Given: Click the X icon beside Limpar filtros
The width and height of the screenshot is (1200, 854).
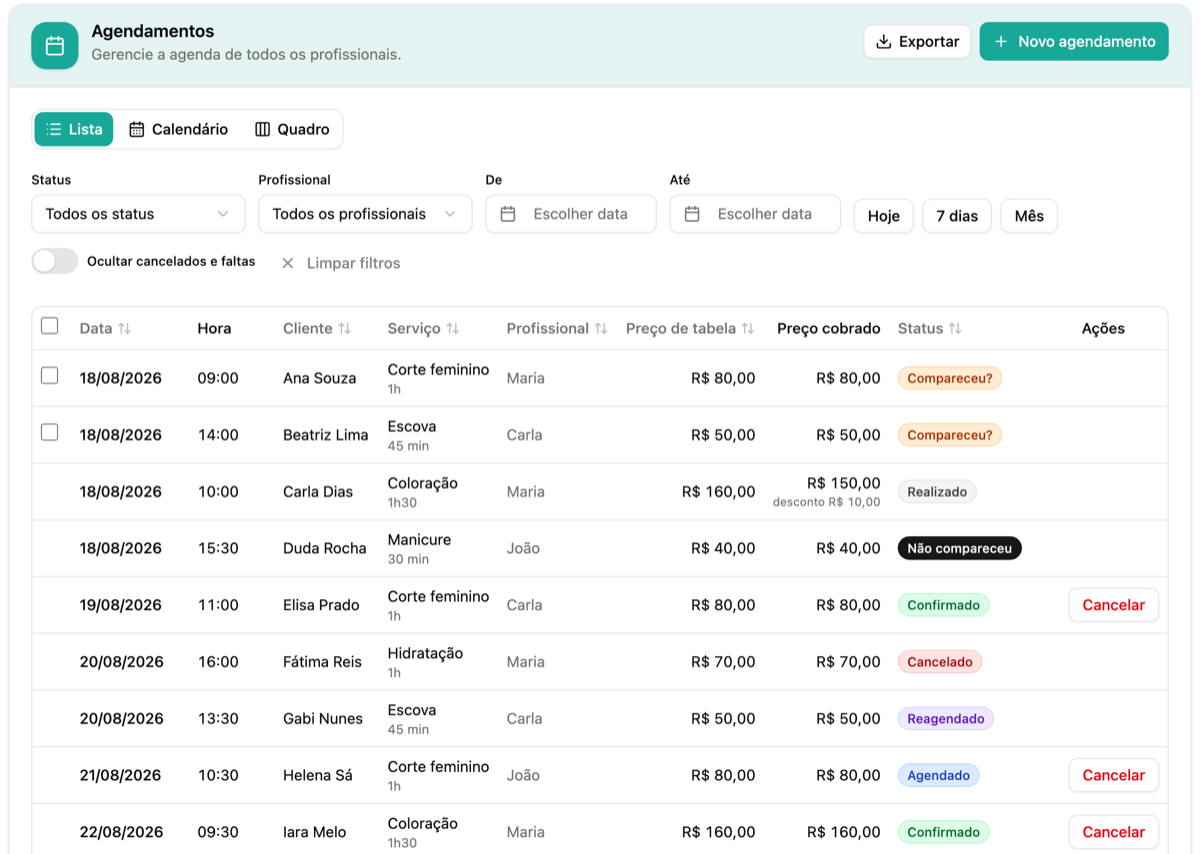Looking at the screenshot, I should click(288, 263).
